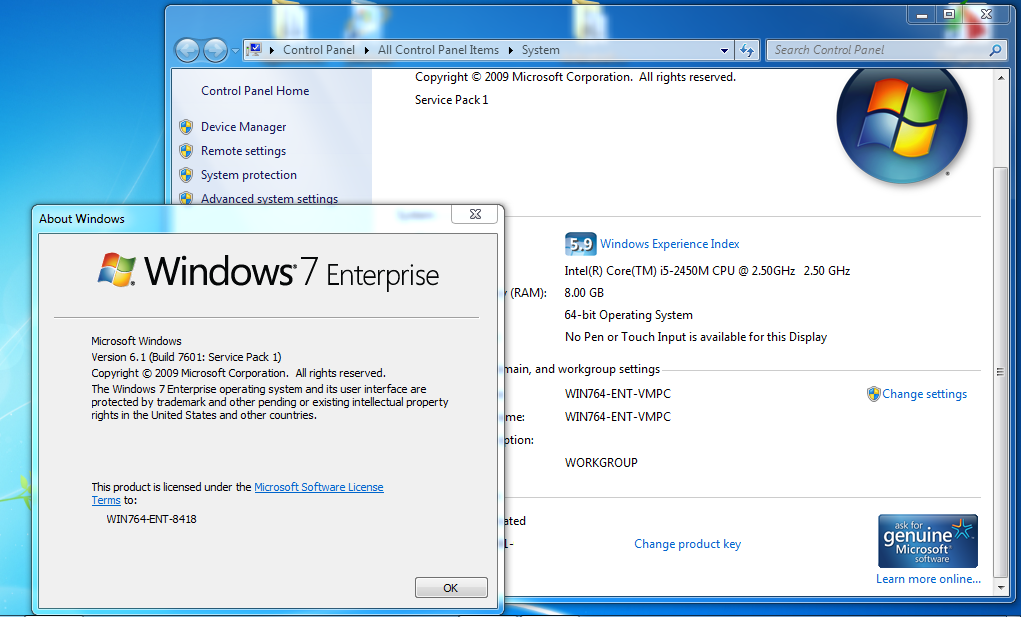Viewport: 1021px width, 617px height.
Task: Open Learn more online link
Action: [x=929, y=579]
